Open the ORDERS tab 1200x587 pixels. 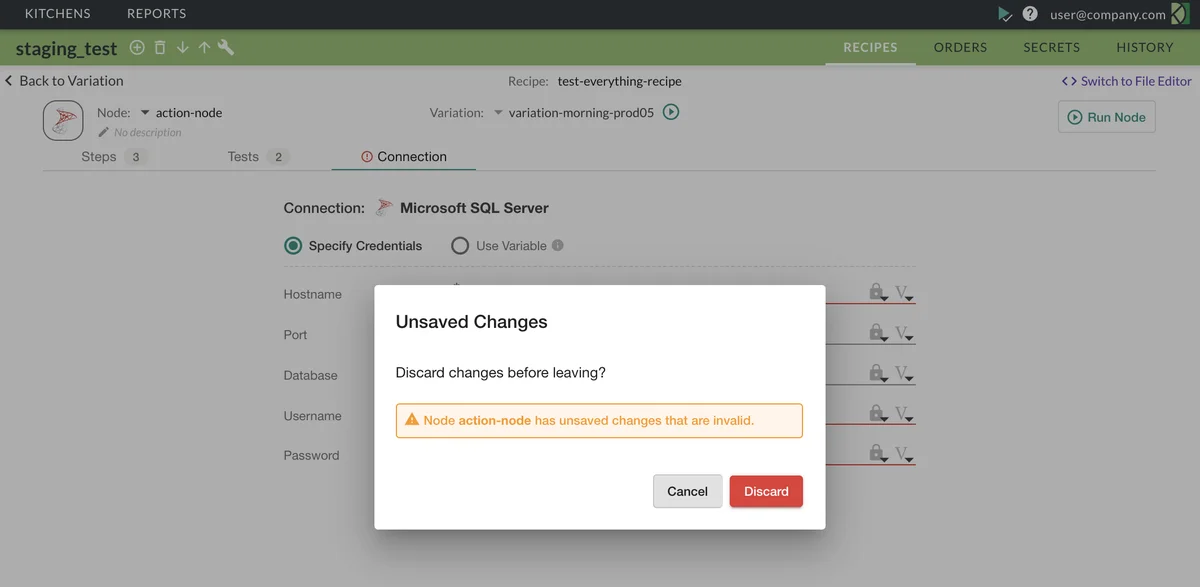(x=960, y=47)
